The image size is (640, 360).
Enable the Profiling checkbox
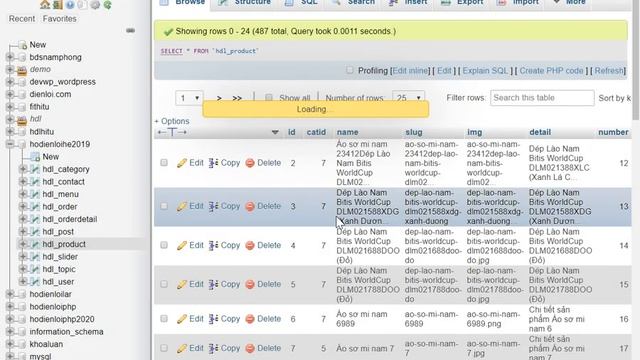tap(350, 70)
